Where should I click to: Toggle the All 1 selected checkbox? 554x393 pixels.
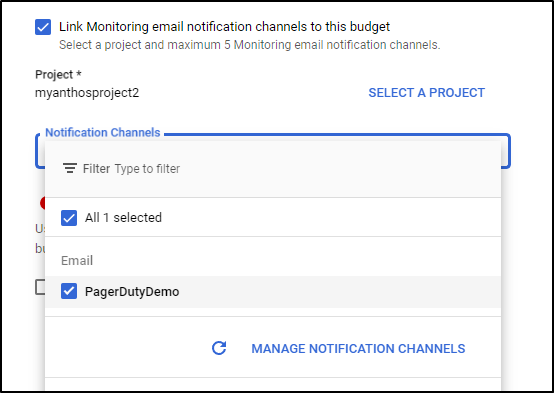(69, 218)
